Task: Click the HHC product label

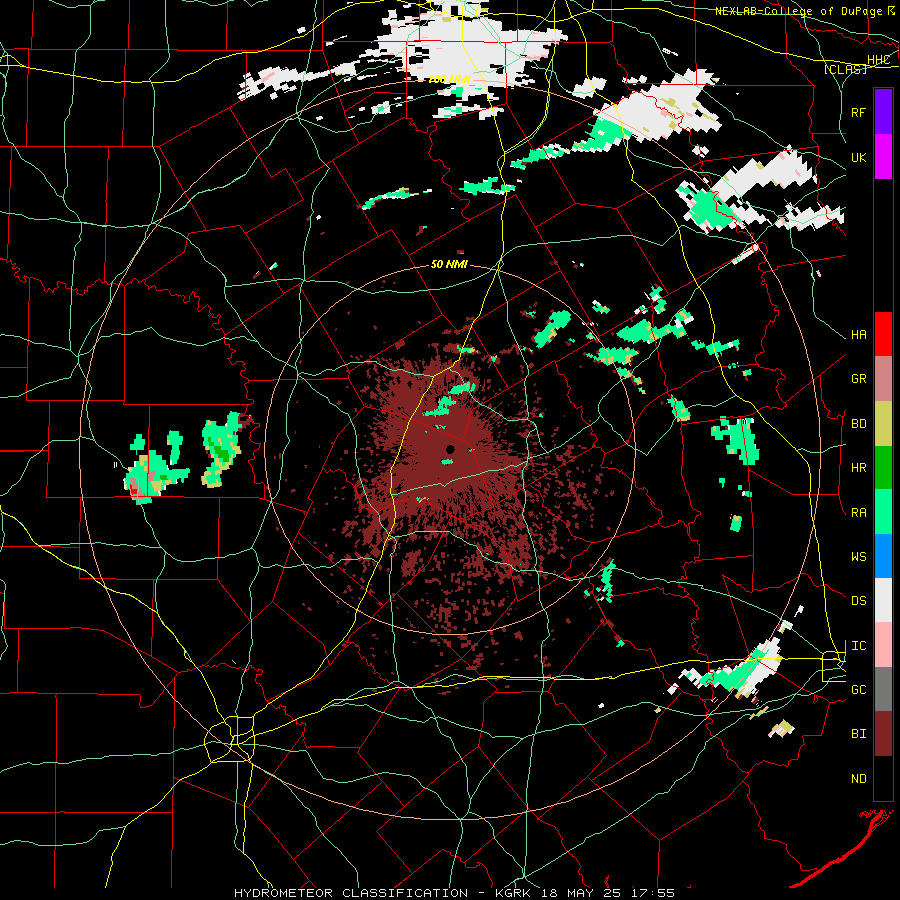Action: pyautogui.click(x=878, y=60)
